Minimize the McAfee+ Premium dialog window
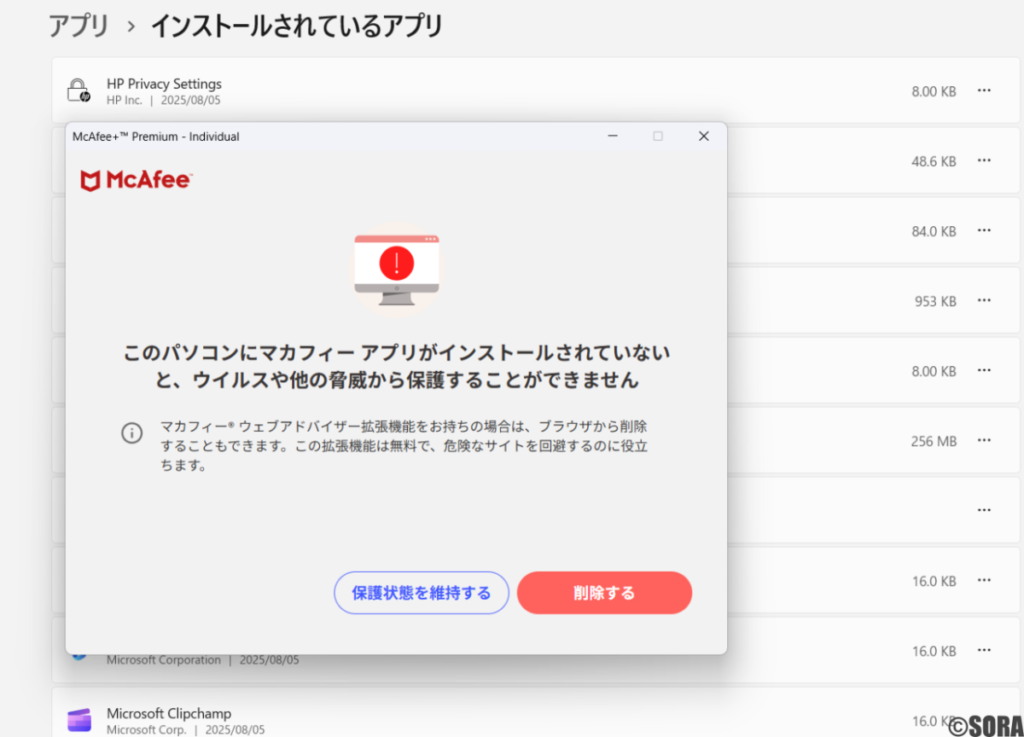This screenshot has height=737, width=1024. tap(613, 136)
